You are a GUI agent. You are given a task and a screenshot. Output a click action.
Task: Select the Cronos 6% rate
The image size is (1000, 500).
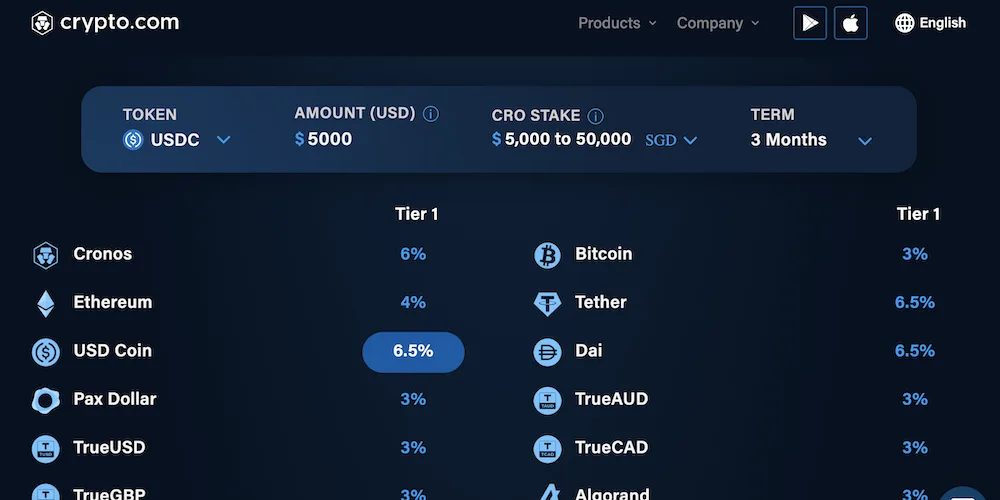pos(413,255)
